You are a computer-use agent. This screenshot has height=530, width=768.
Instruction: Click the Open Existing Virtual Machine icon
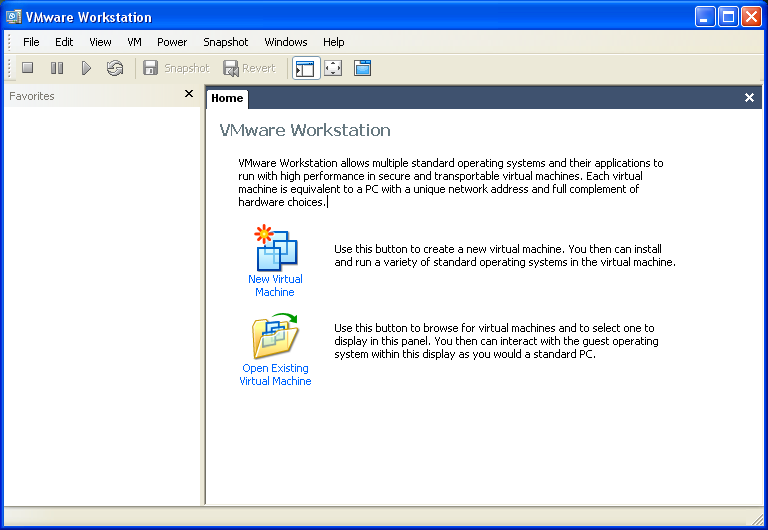tap(275, 336)
